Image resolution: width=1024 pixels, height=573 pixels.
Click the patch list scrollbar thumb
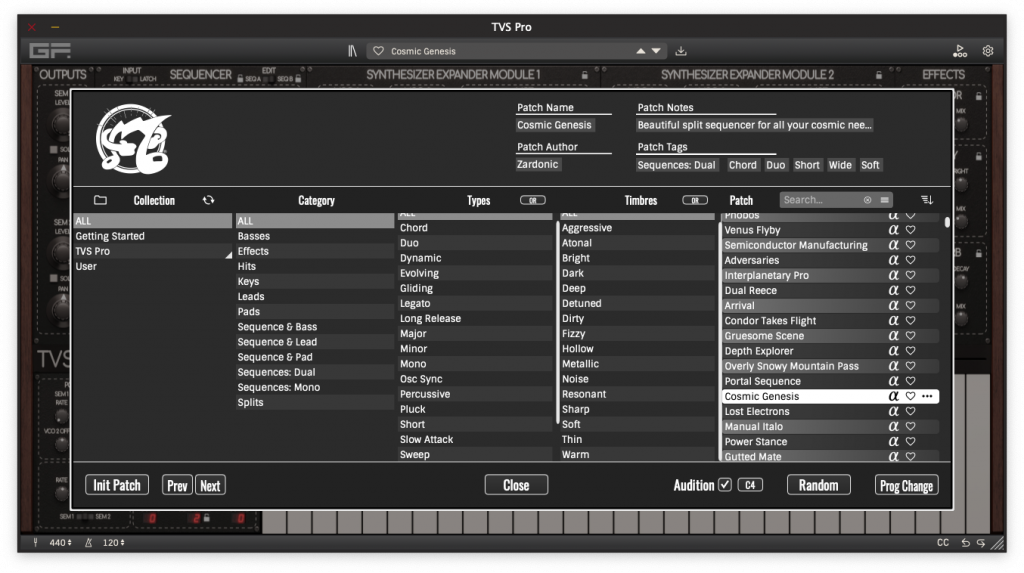tap(947, 222)
